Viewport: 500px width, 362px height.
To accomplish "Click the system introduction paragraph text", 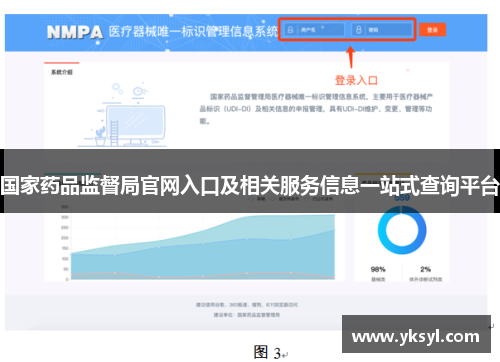I will (316, 109).
